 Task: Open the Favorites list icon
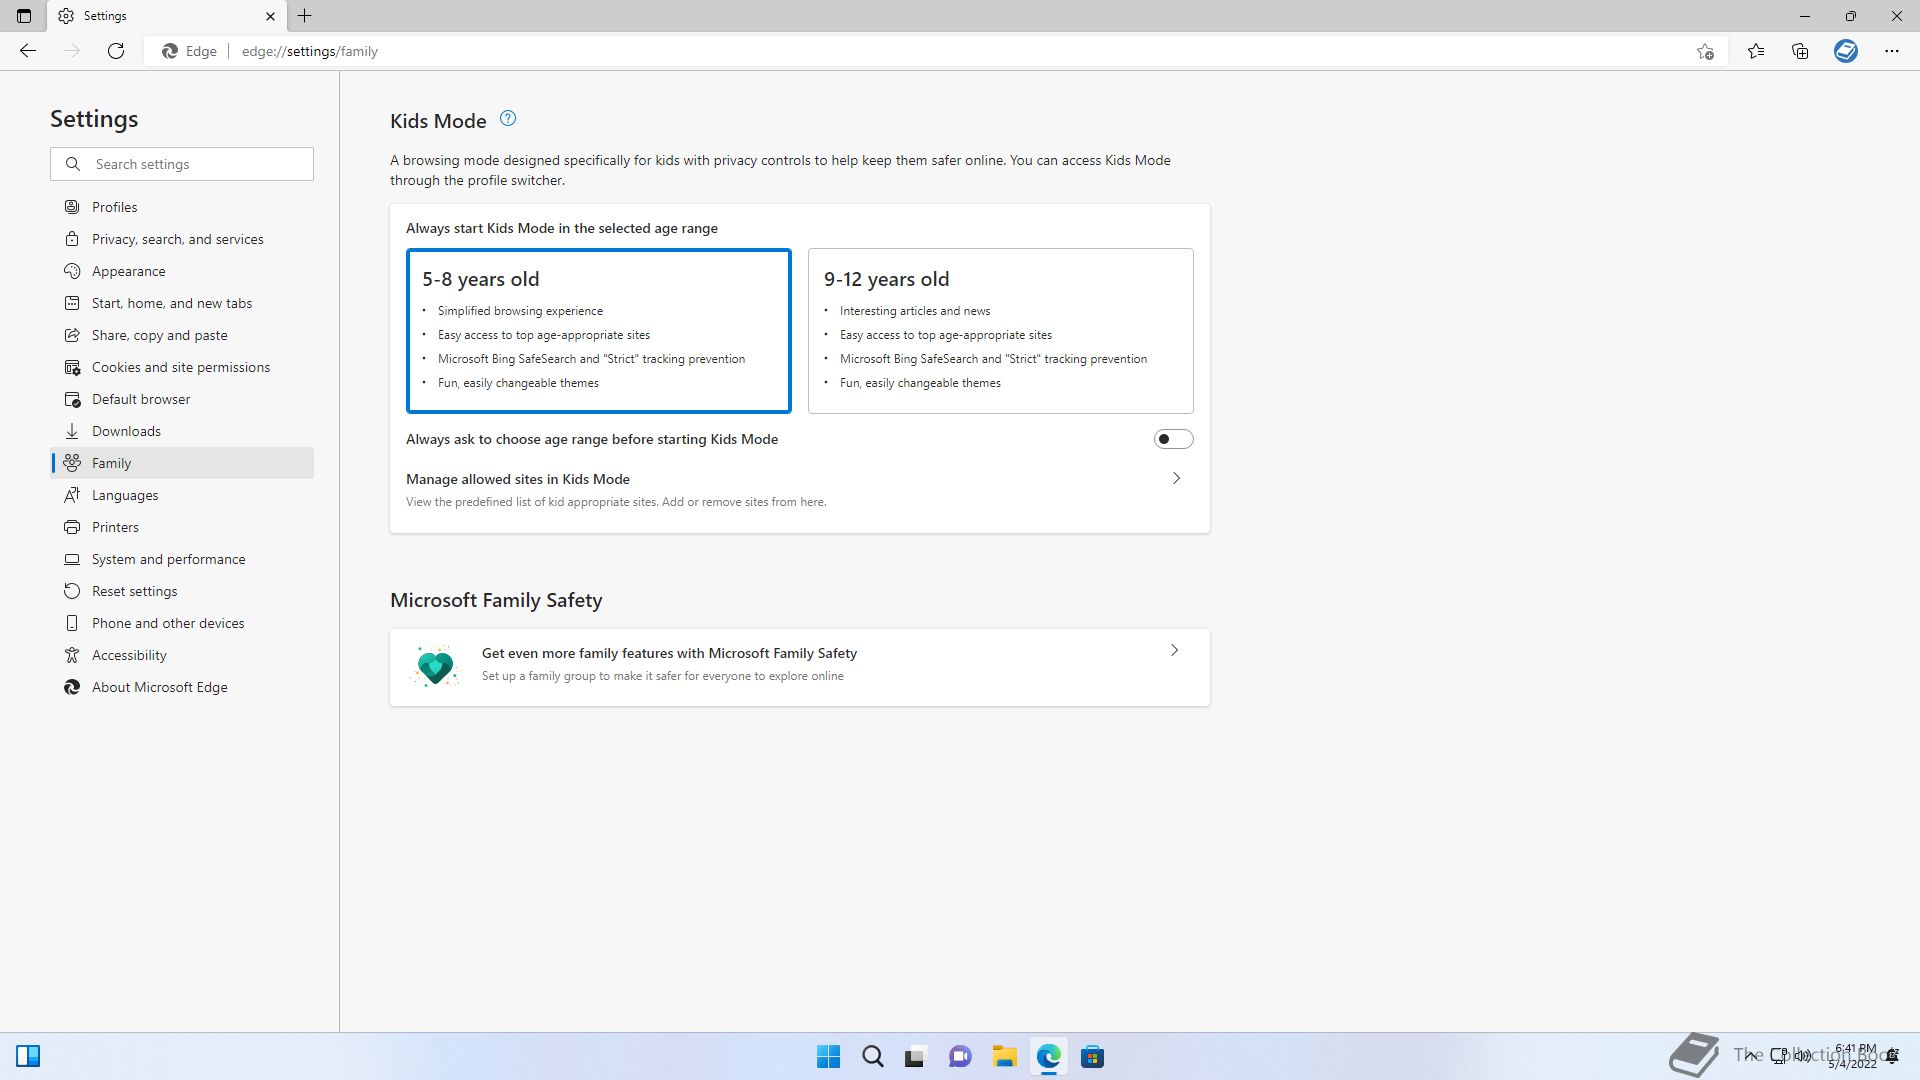pyautogui.click(x=1756, y=51)
